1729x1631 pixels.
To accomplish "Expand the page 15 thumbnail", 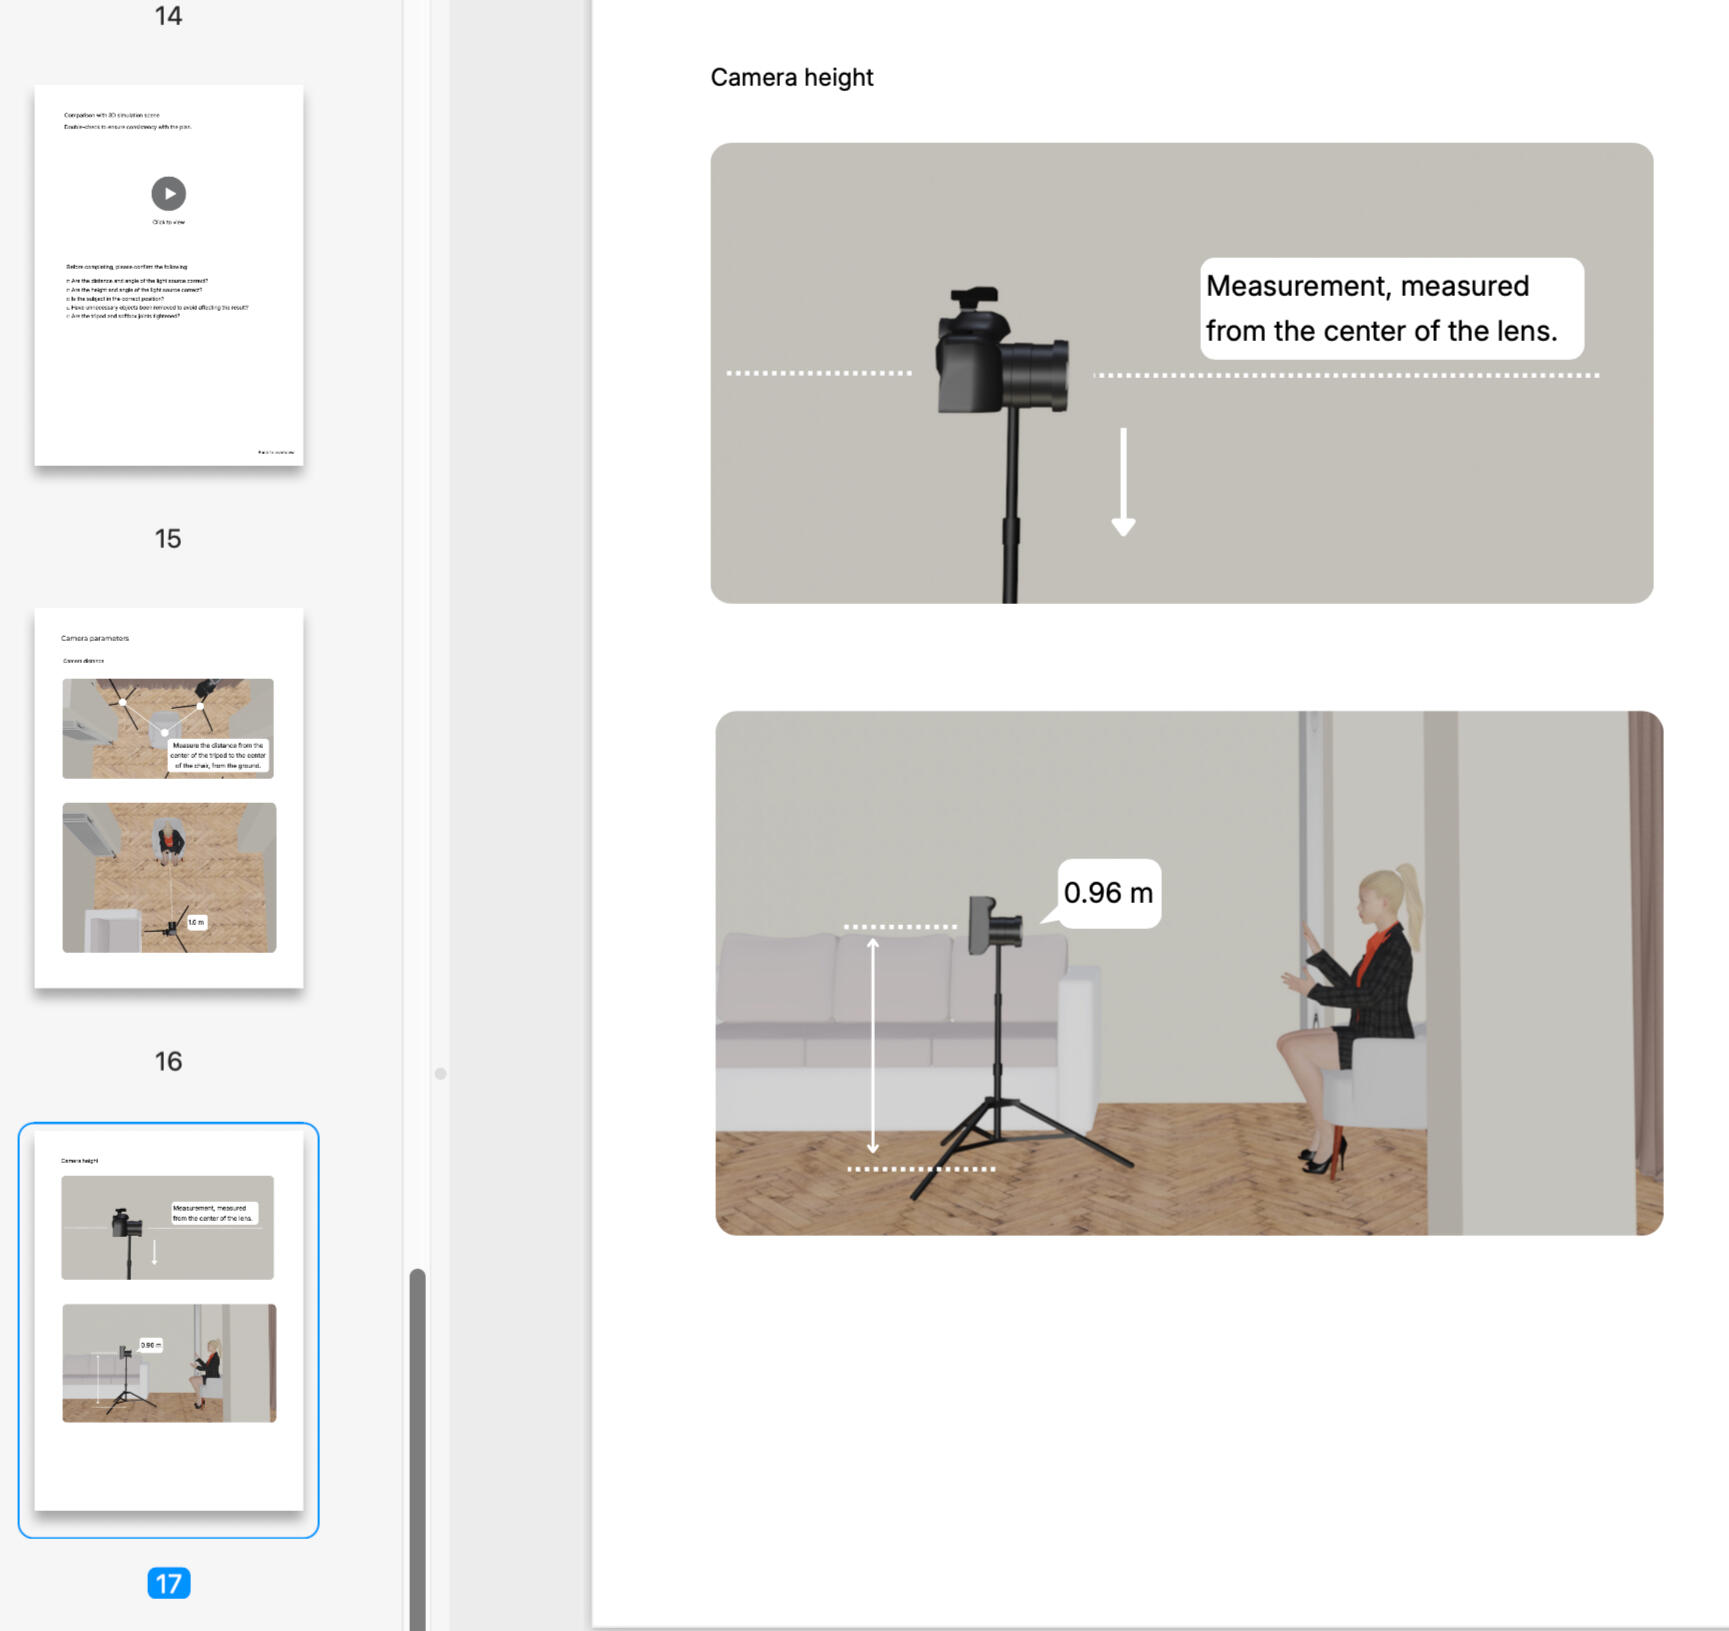I will tap(168, 275).
